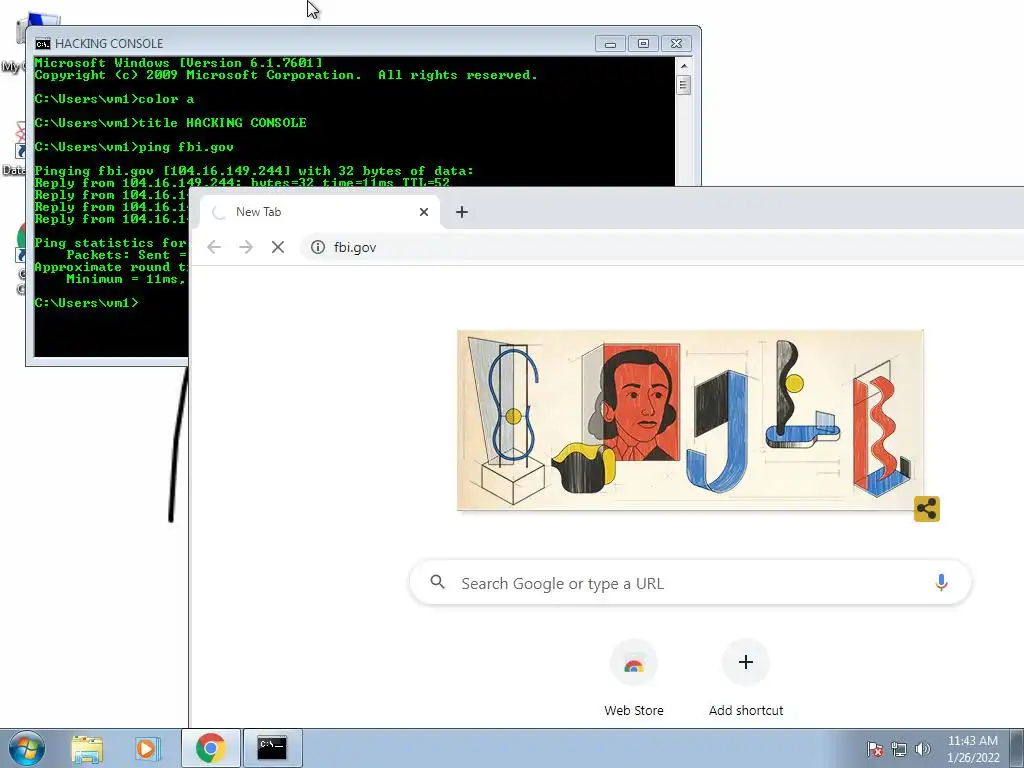Viewport: 1024px width, 768px height.
Task: Select the New Tab tab
Action: 320,212
